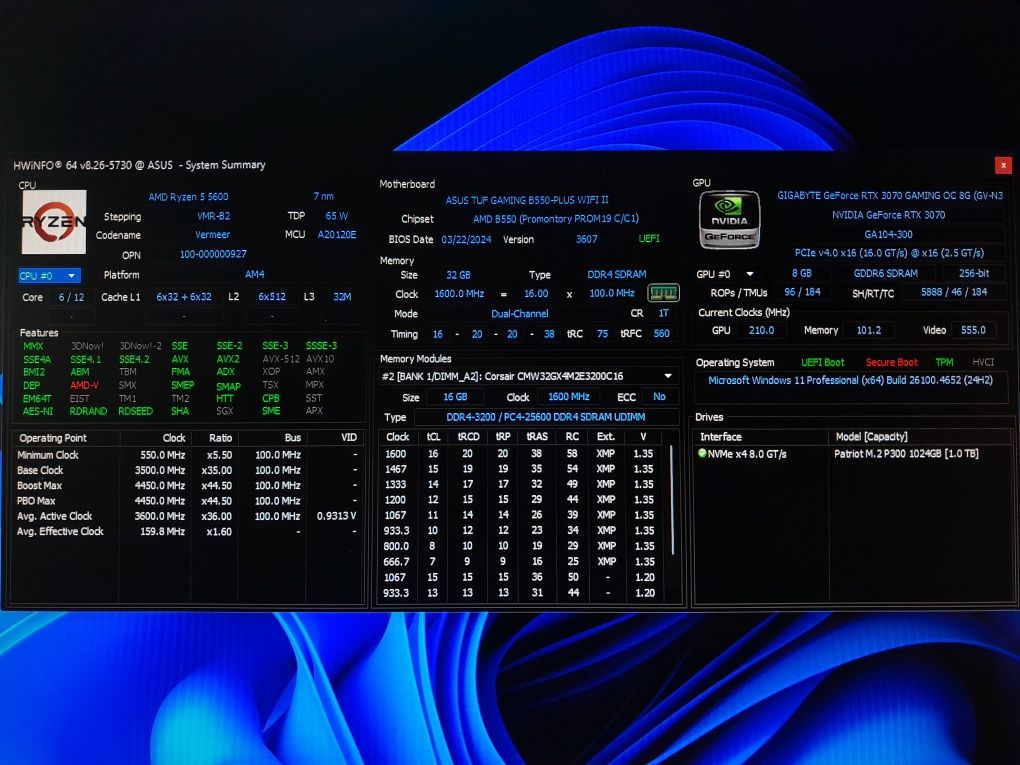Click the video clock 555.0 value
1020x765 pixels.
click(x=973, y=330)
